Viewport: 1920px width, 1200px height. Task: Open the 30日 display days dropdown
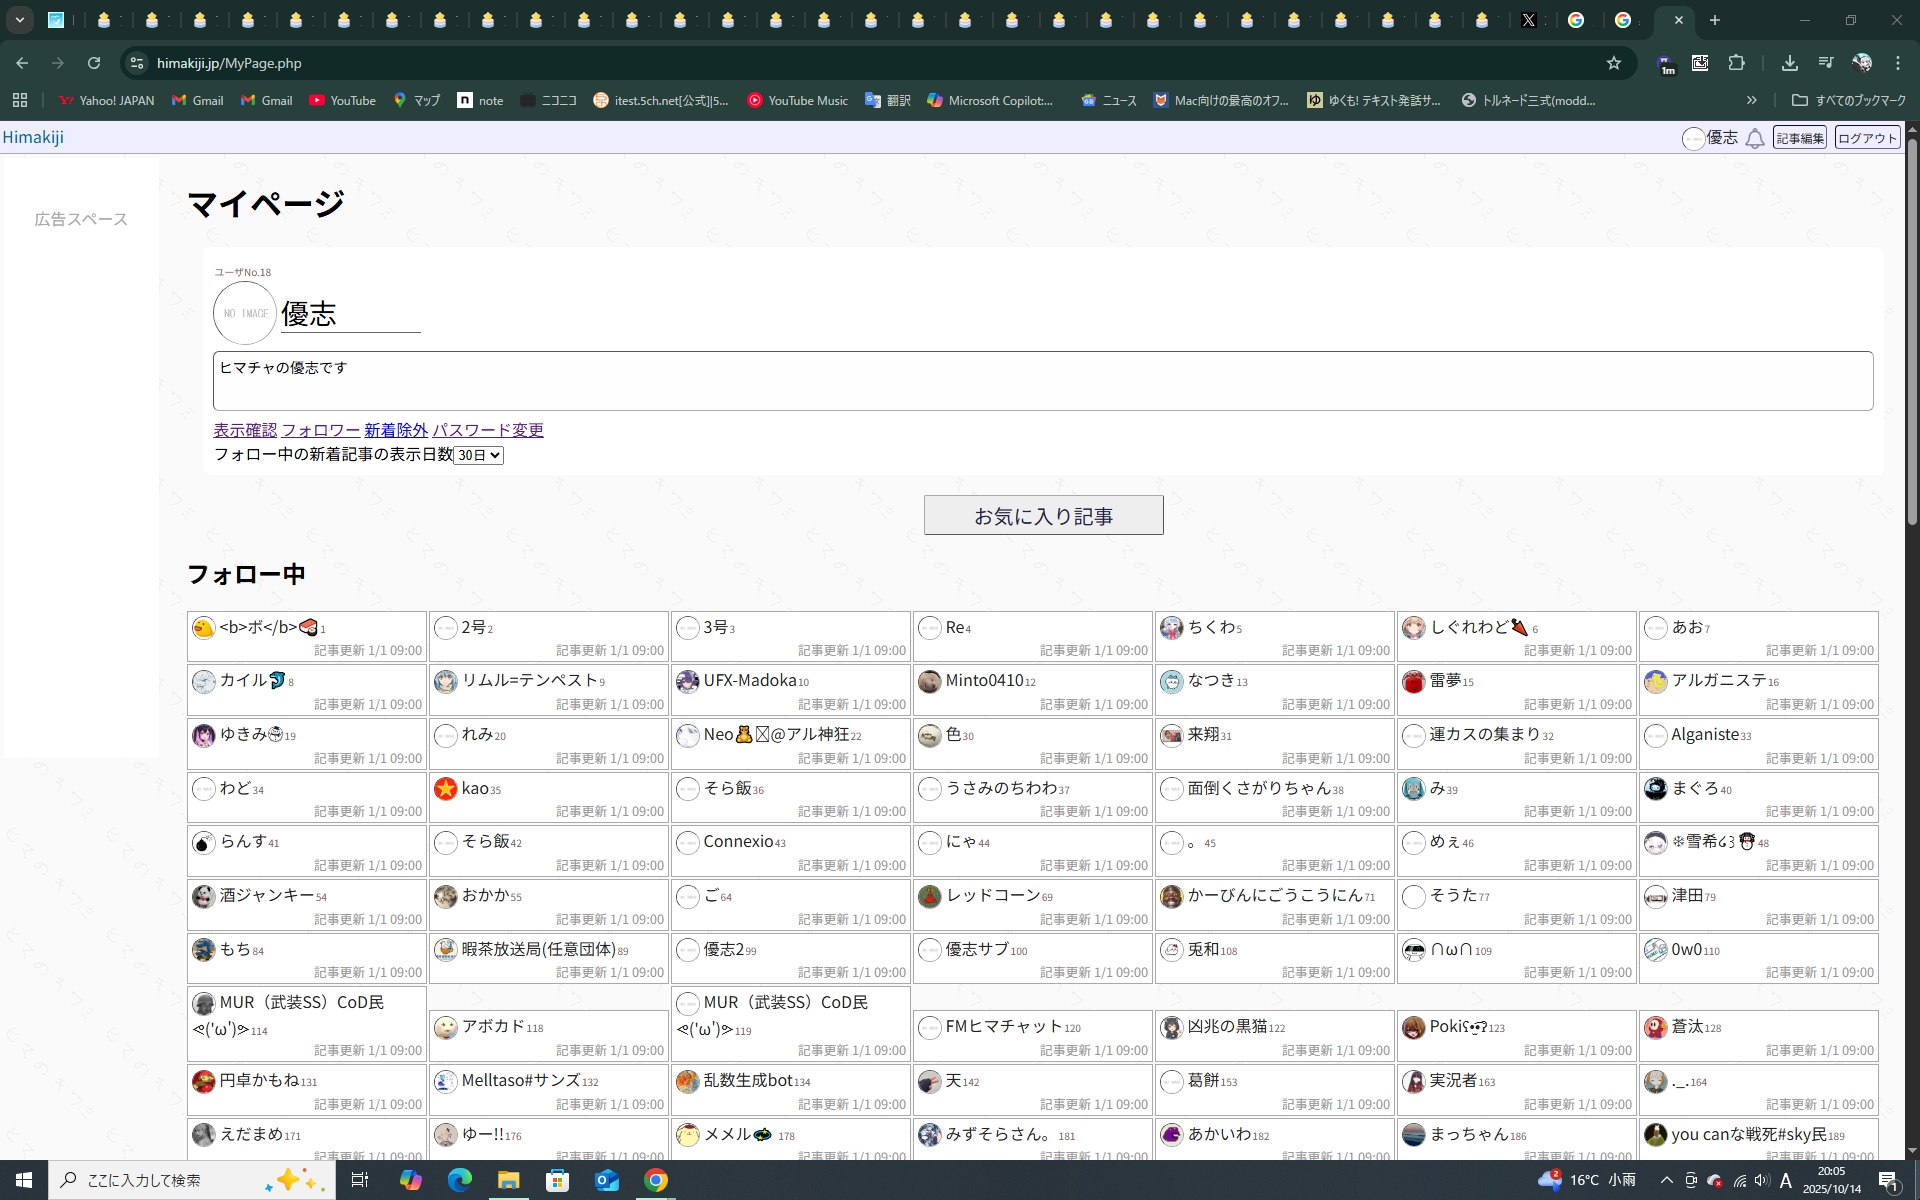[x=478, y=455]
